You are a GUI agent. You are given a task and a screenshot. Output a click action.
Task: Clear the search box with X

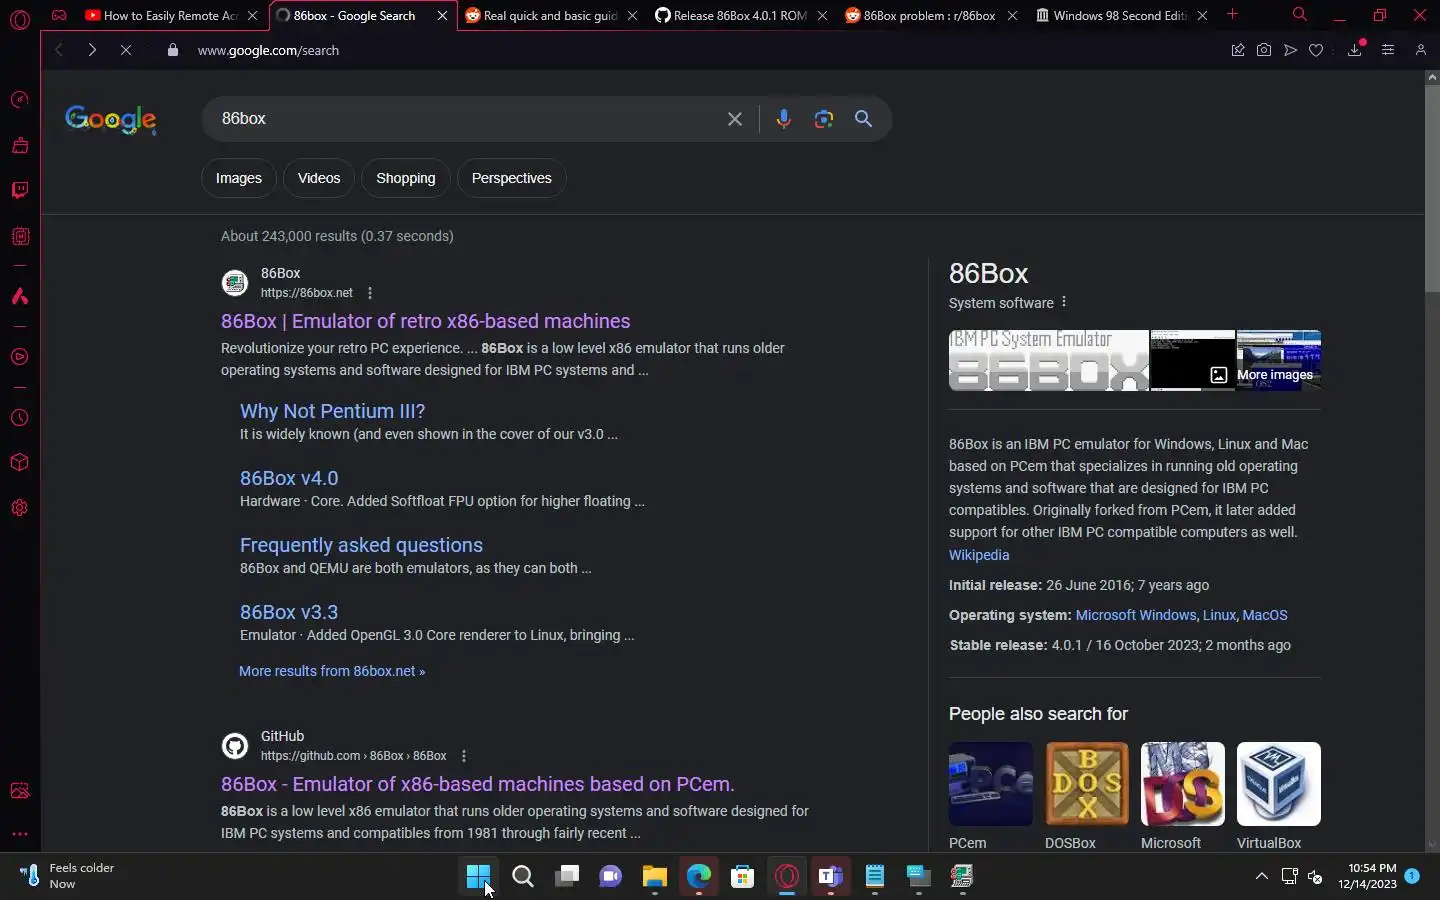coord(735,119)
